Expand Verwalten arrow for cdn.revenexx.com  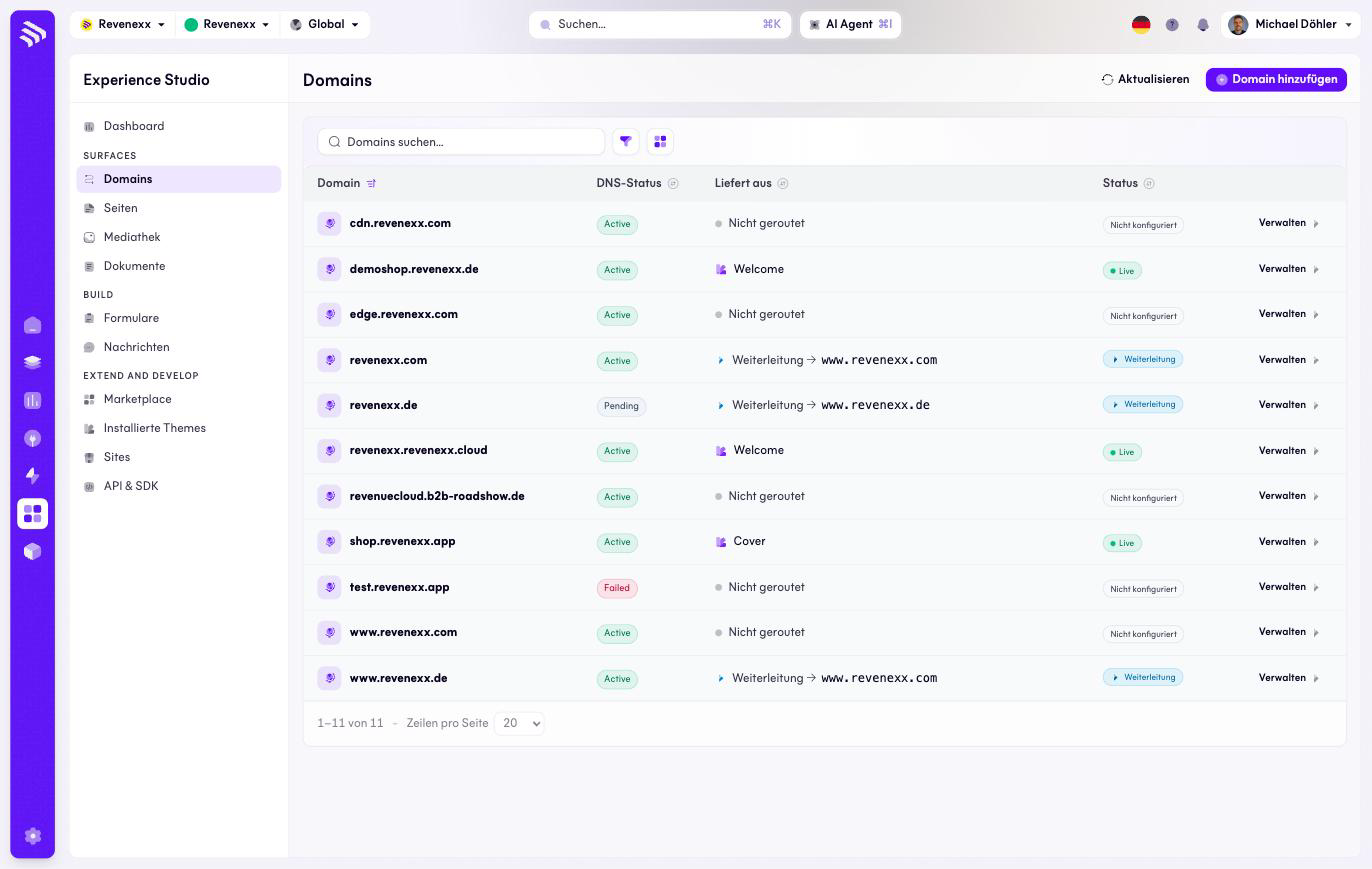pos(1316,224)
